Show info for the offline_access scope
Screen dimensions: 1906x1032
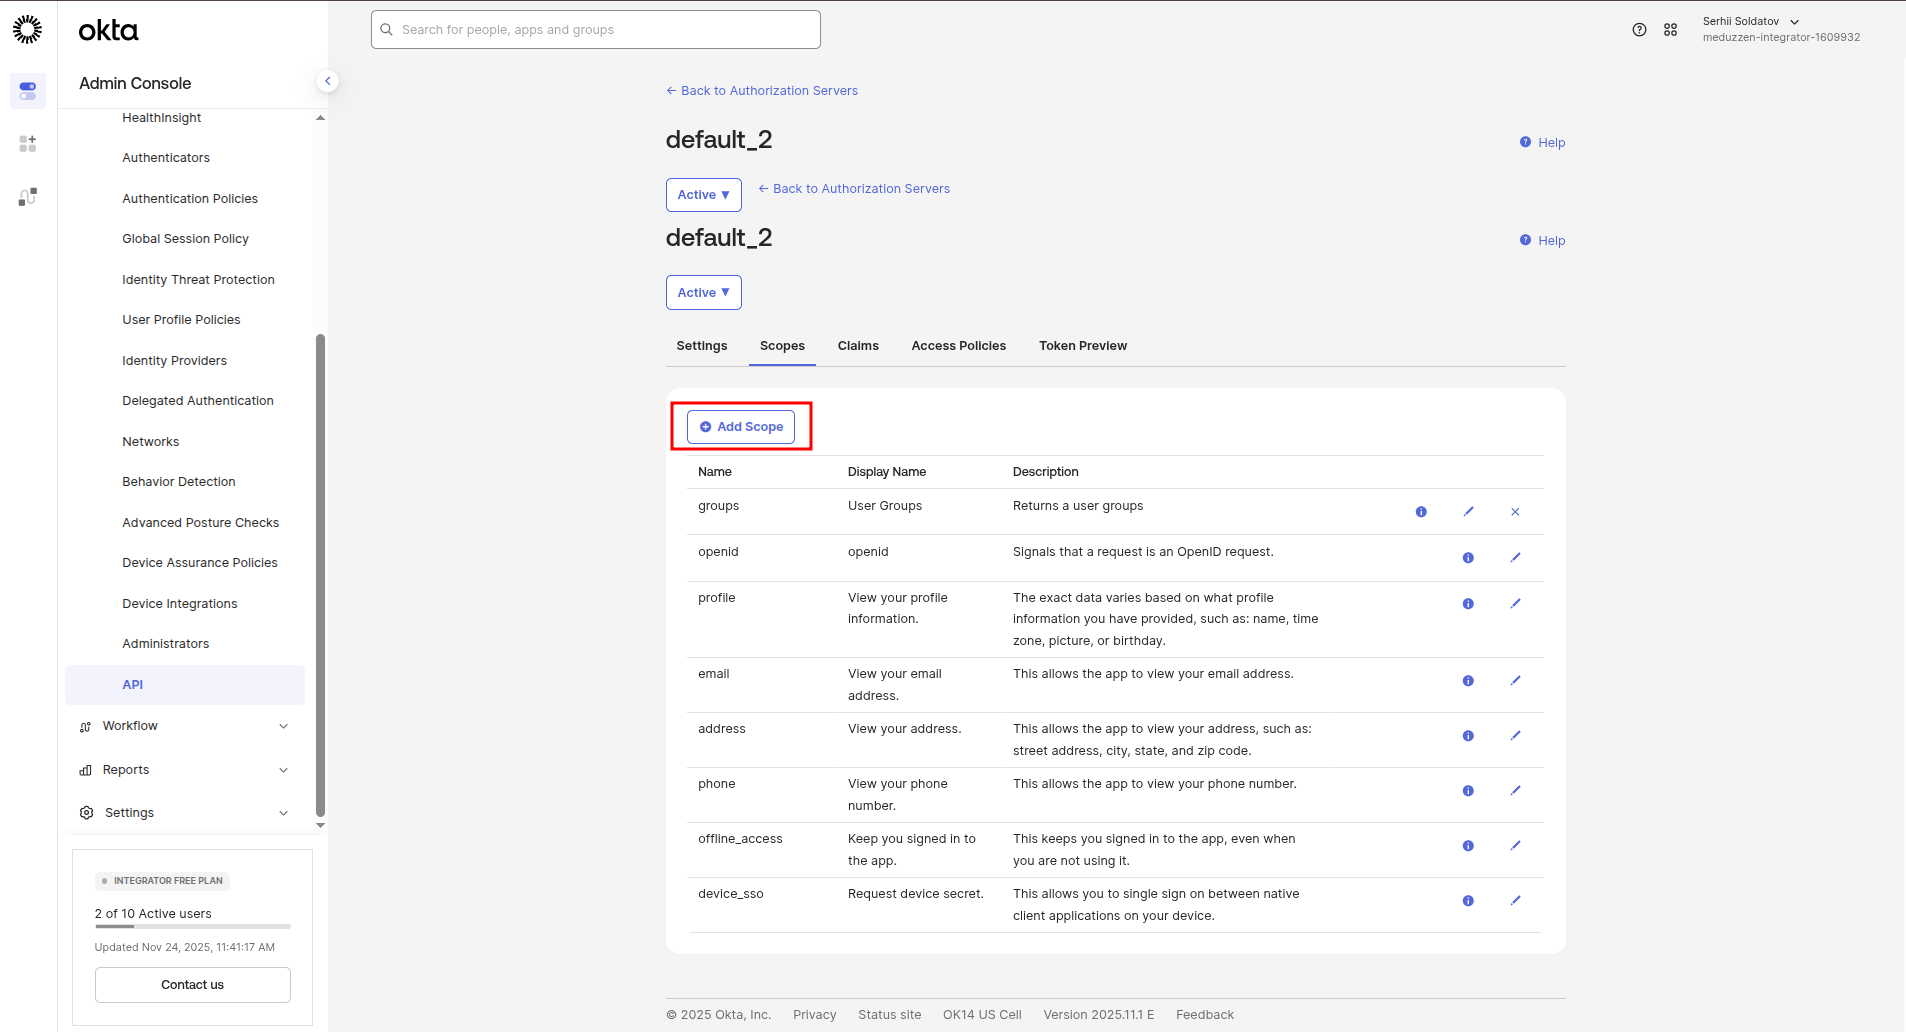1468,846
